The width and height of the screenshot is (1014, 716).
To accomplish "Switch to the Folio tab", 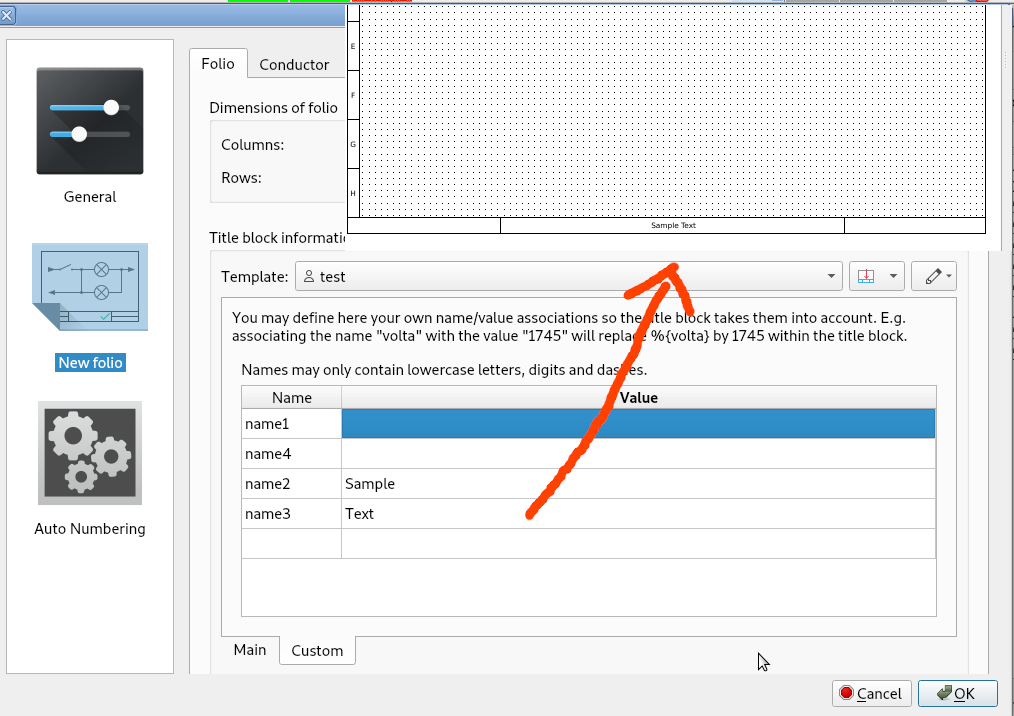I will [x=218, y=64].
